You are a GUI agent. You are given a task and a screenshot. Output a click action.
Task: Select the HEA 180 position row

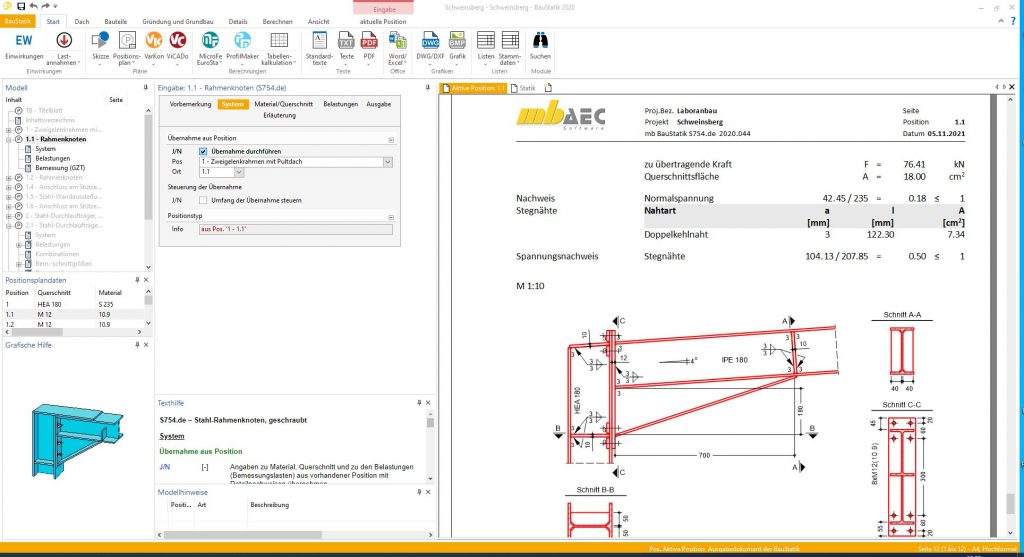tap(72, 304)
